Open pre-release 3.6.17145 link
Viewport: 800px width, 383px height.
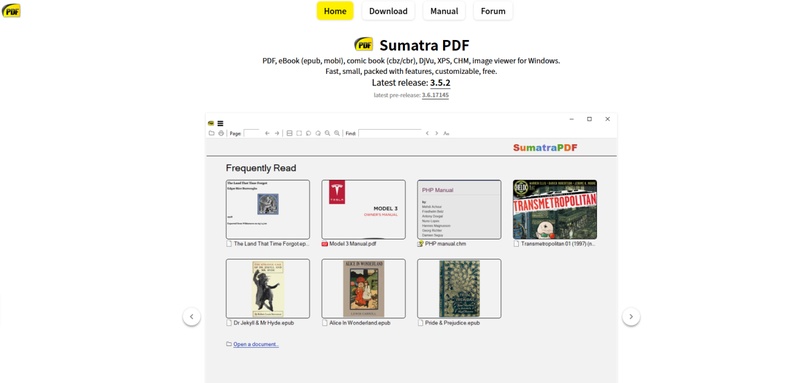coord(435,95)
